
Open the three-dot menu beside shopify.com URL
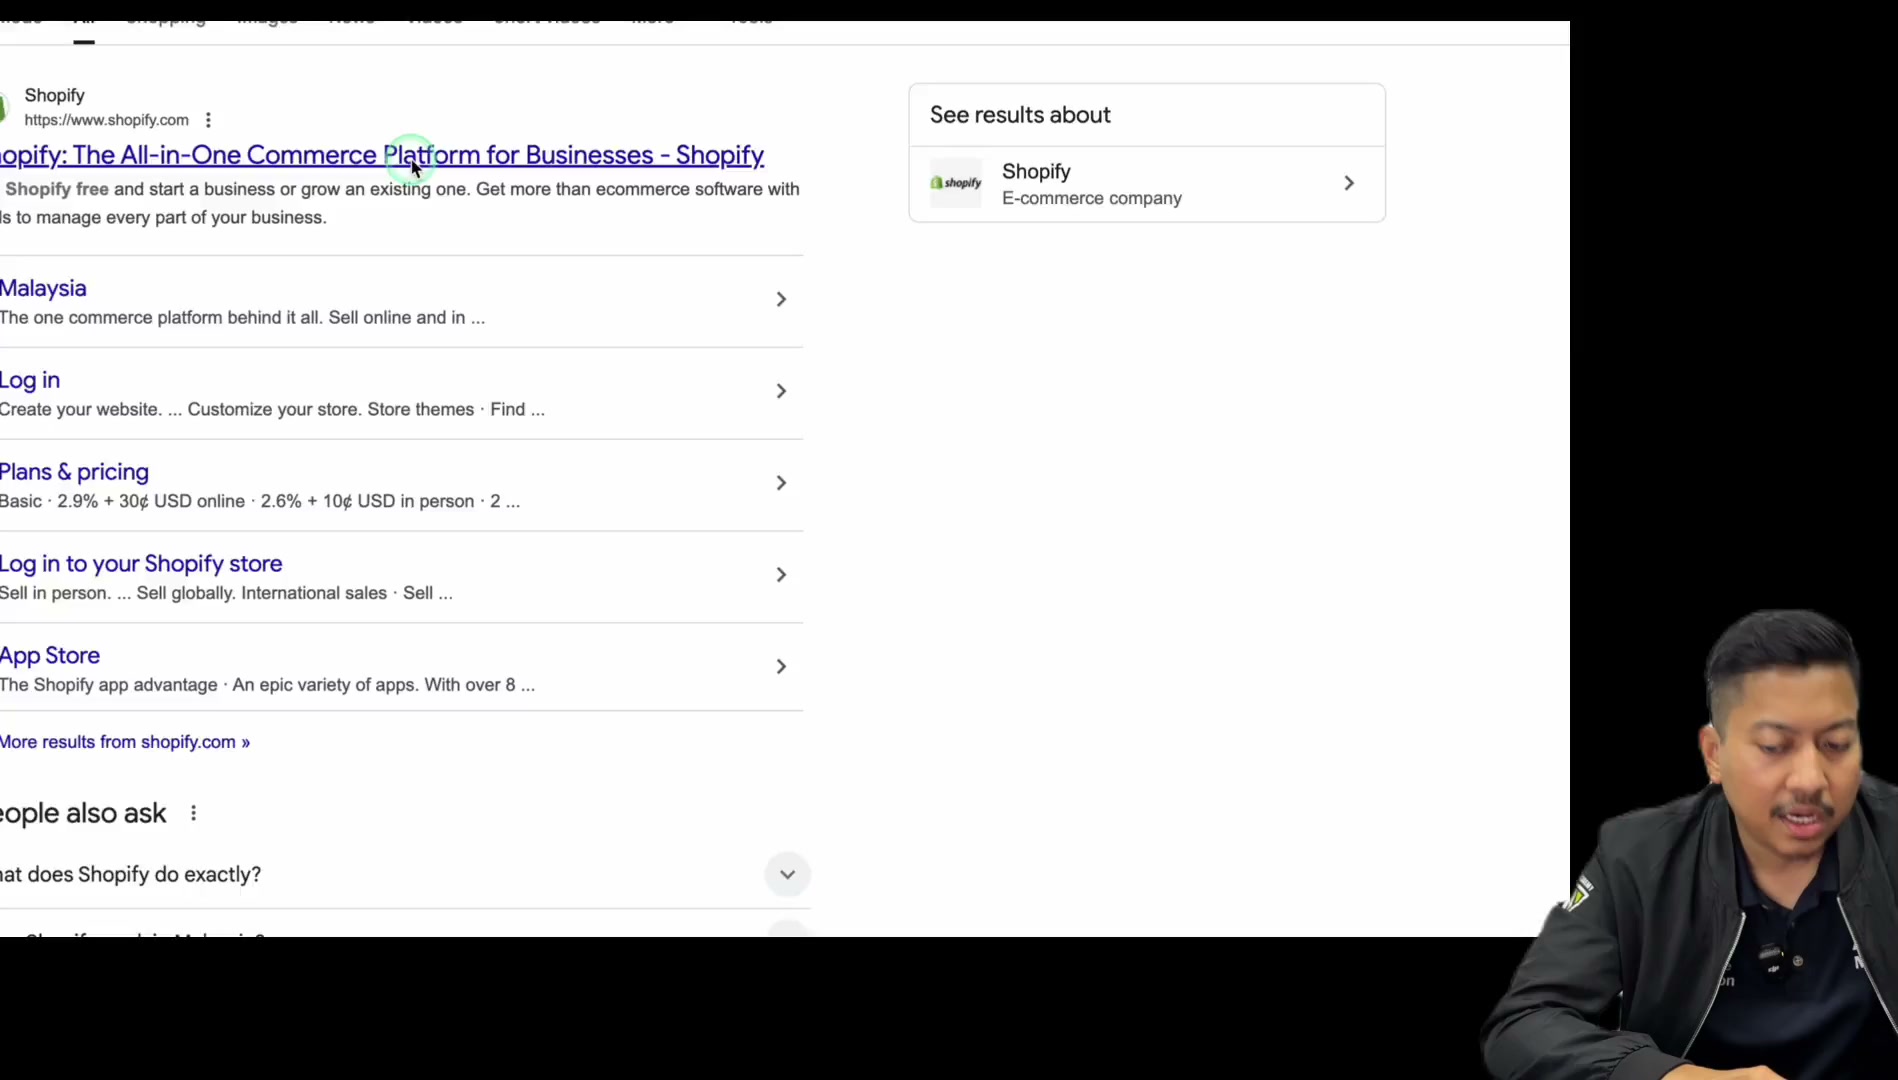tap(208, 120)
